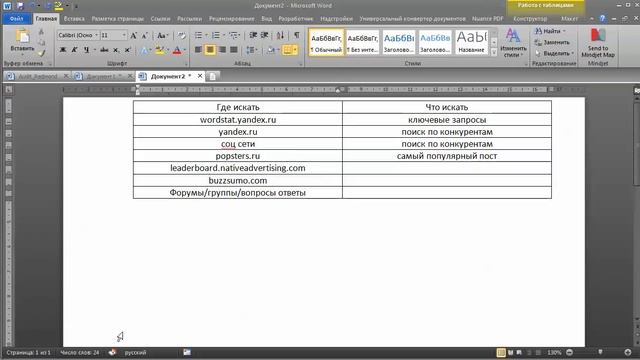This screenshot has width=640, height=360.
Task: Clear formatting with the eraser icon
Action: [182, 36]
